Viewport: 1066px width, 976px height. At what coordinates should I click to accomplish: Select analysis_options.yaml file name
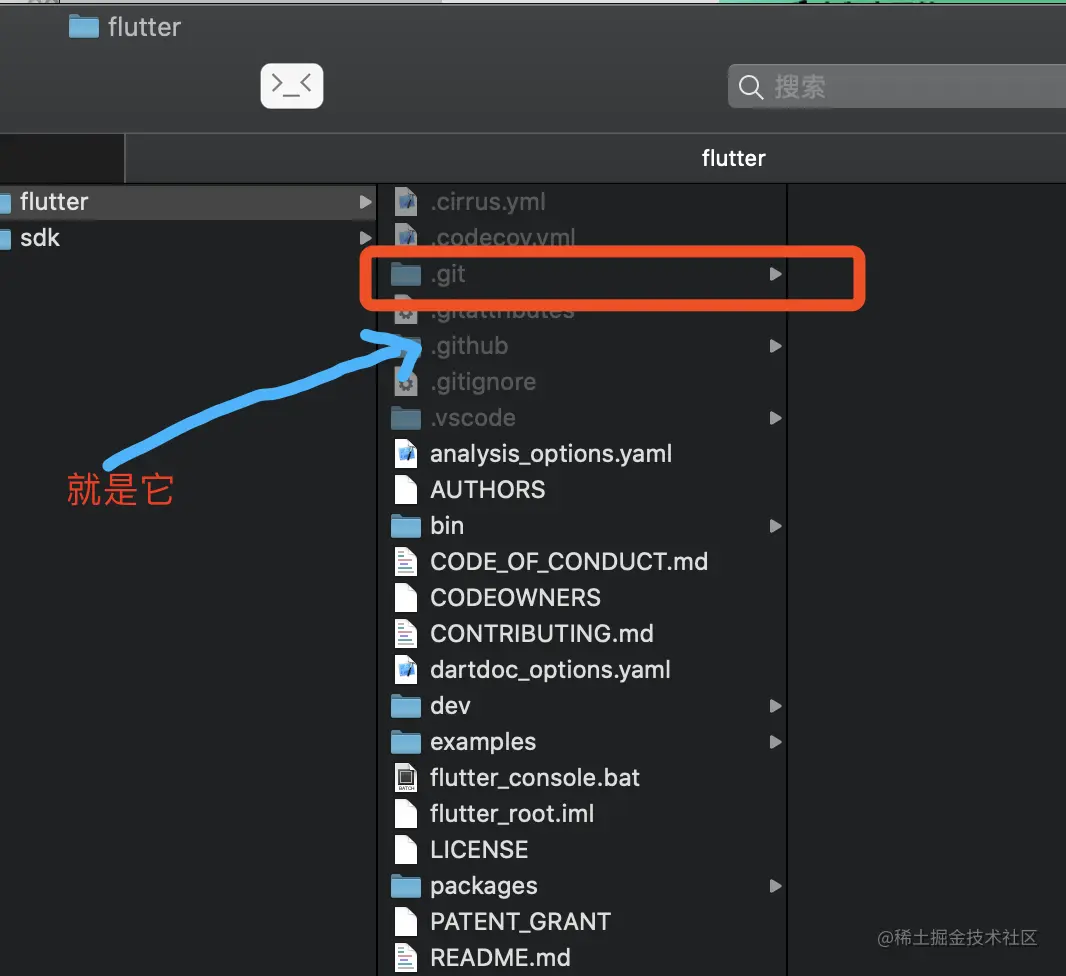click(x=551, y=454)
